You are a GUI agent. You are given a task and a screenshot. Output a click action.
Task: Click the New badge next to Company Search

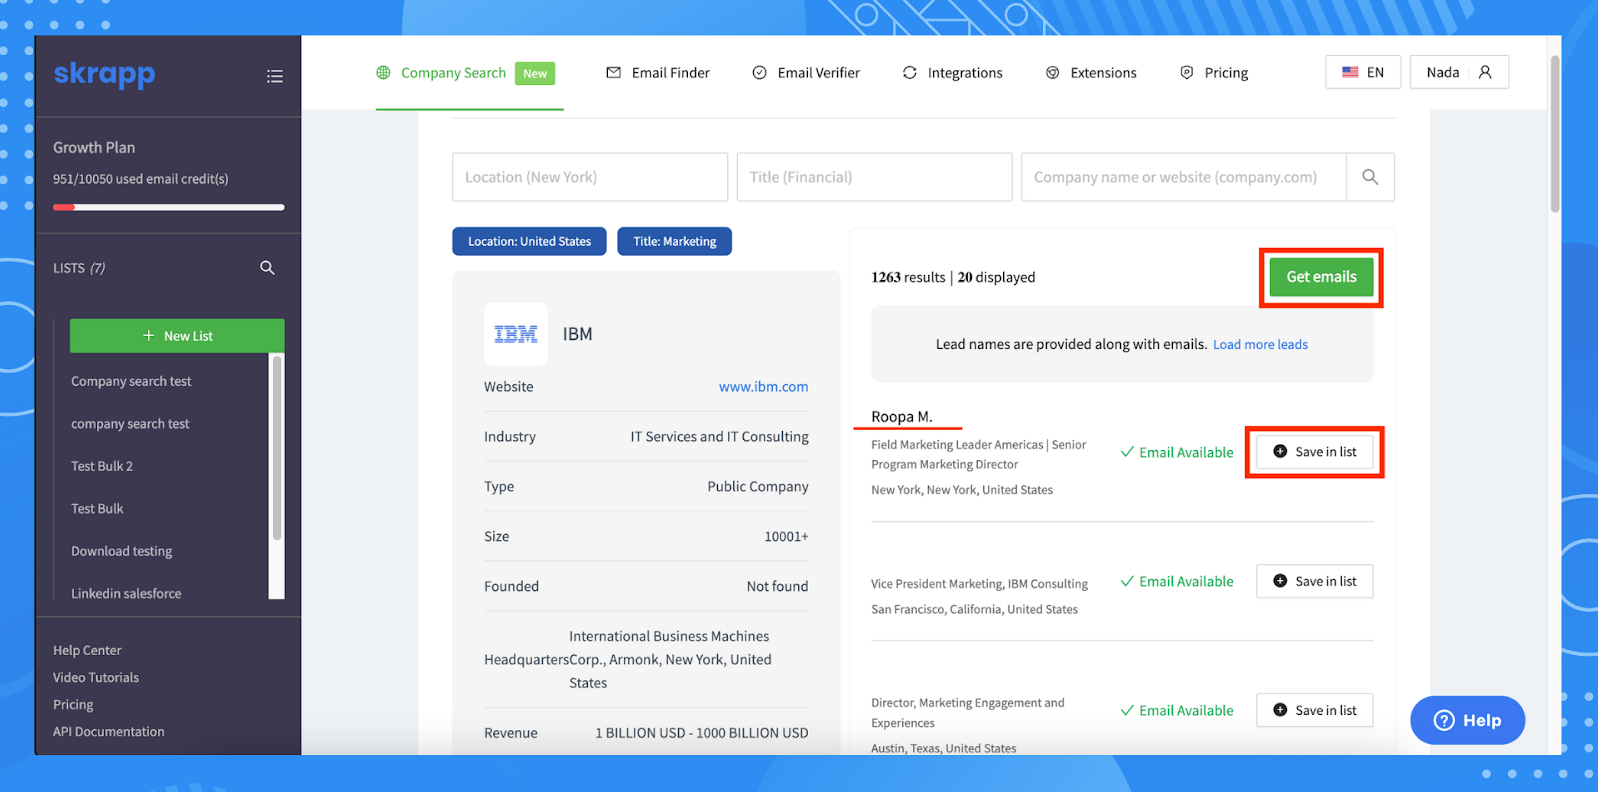[535, 74]
